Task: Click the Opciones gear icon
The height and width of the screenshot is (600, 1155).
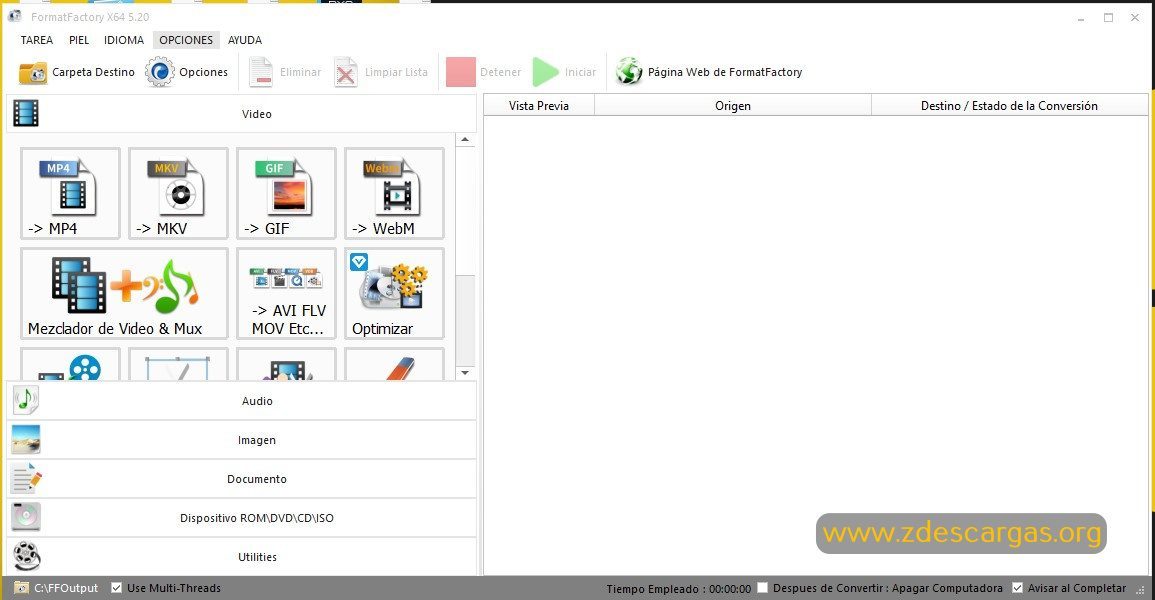Action: (x=160, y=72)
